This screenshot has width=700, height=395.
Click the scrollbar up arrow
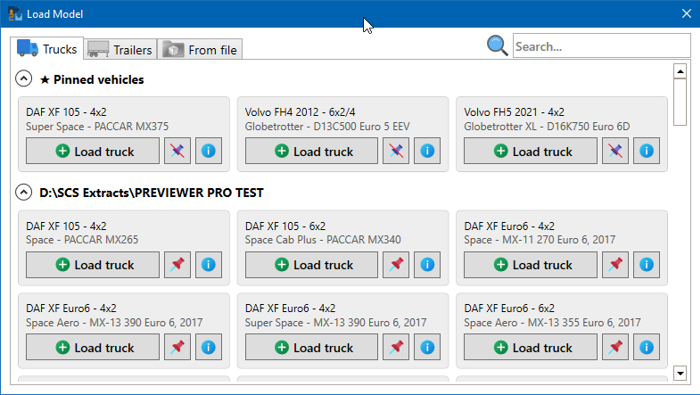[x=680, y=71]
